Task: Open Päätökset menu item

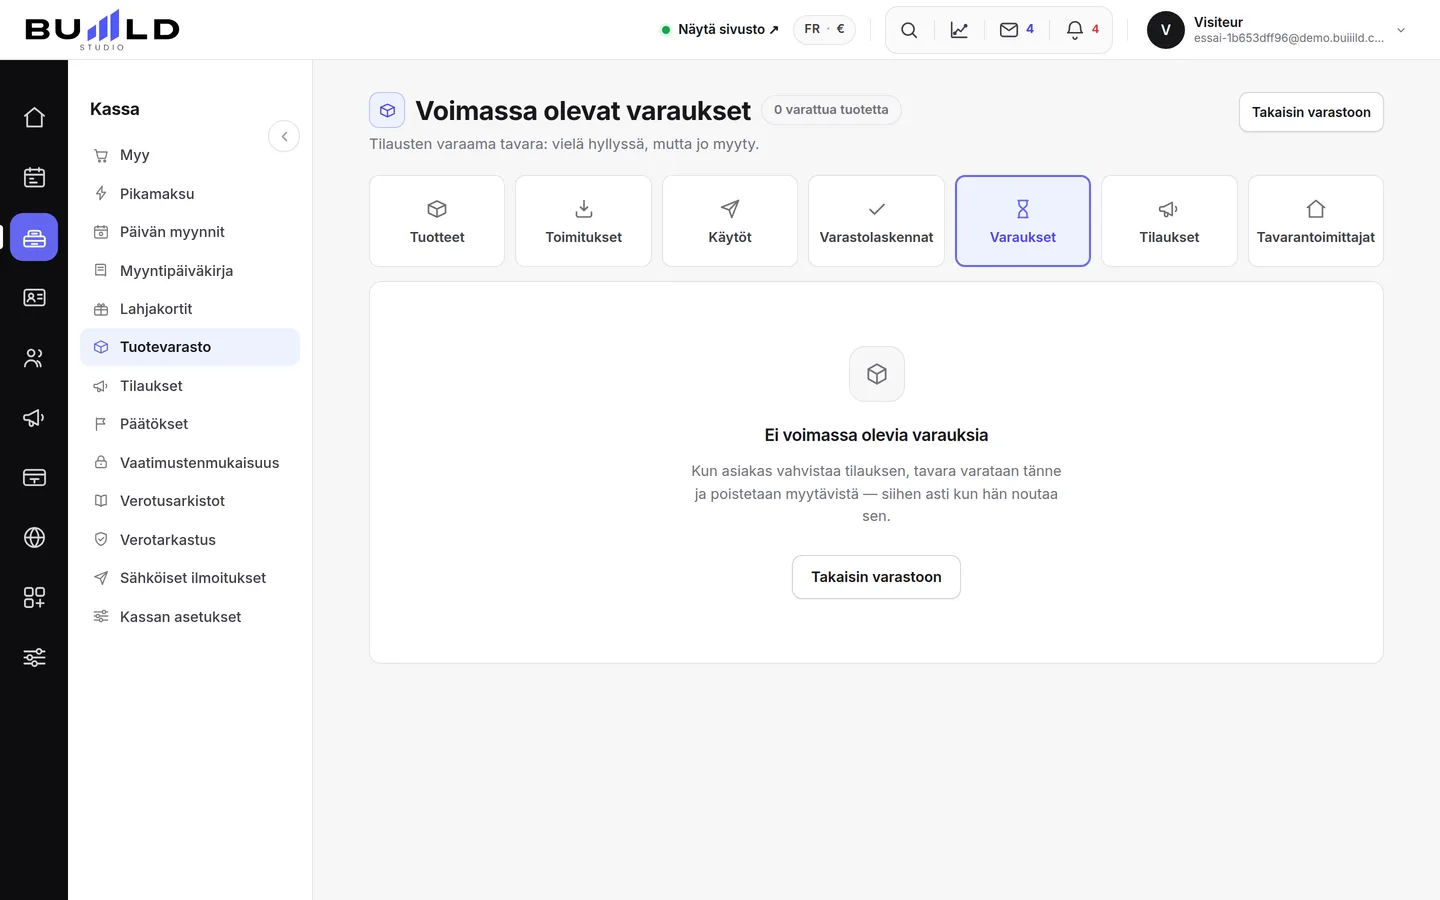Action: click(190, 424)
